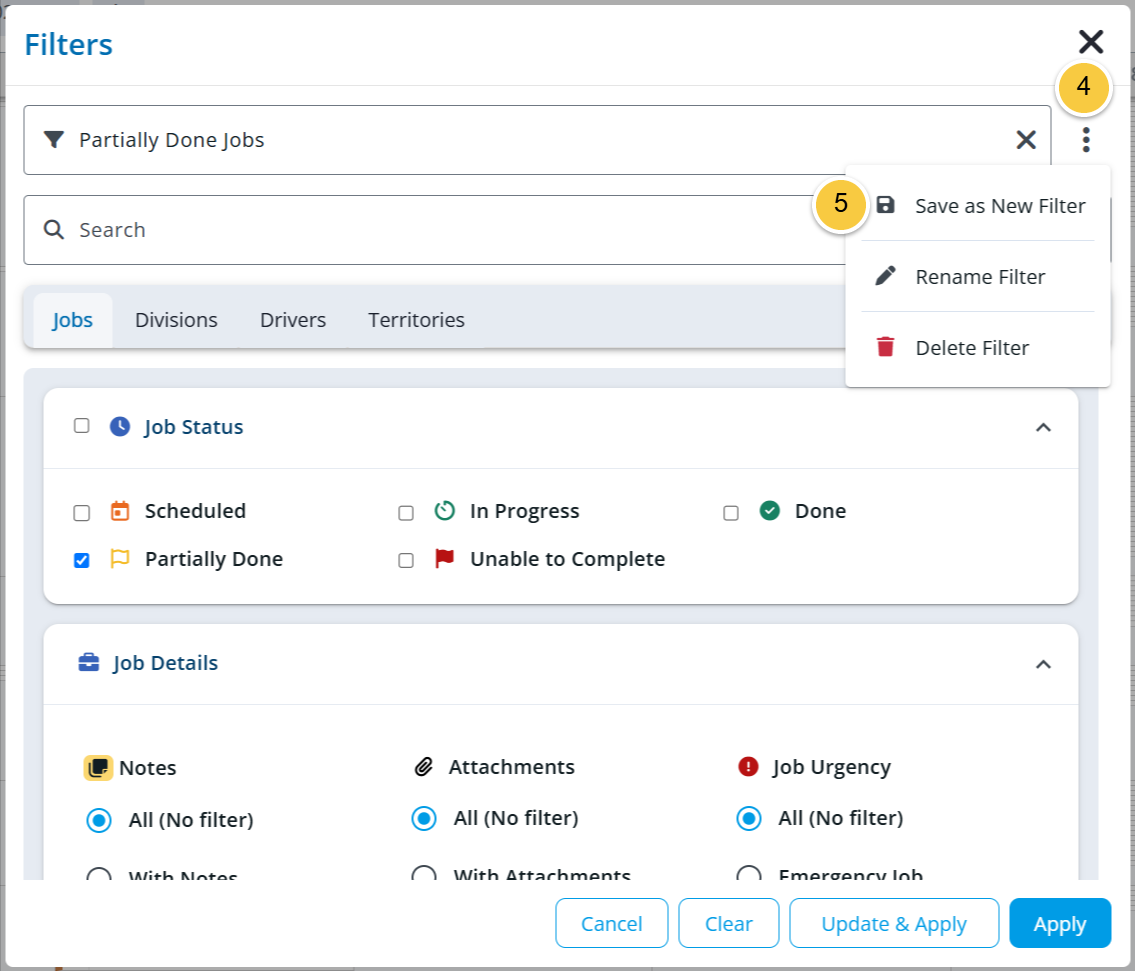This screenshot has width=1135, height=971.
Task: Close the Filters dialog
Action: (1091, 42)
